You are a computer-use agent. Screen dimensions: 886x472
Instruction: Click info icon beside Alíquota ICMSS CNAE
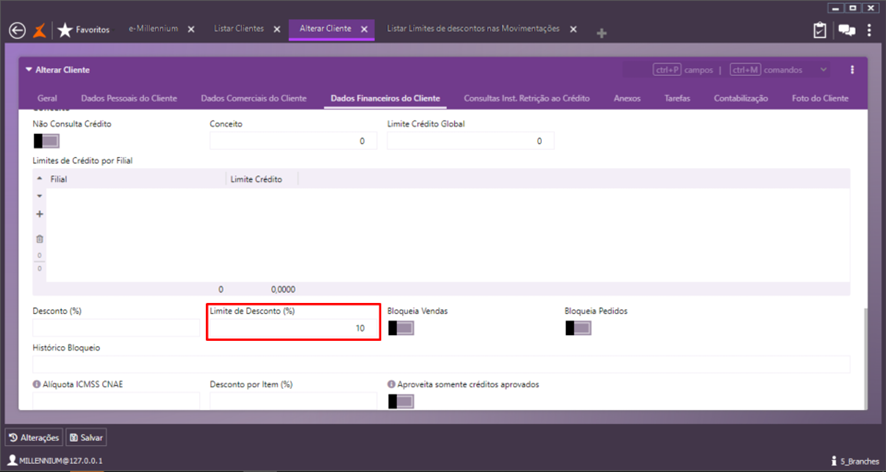[37, 384]
